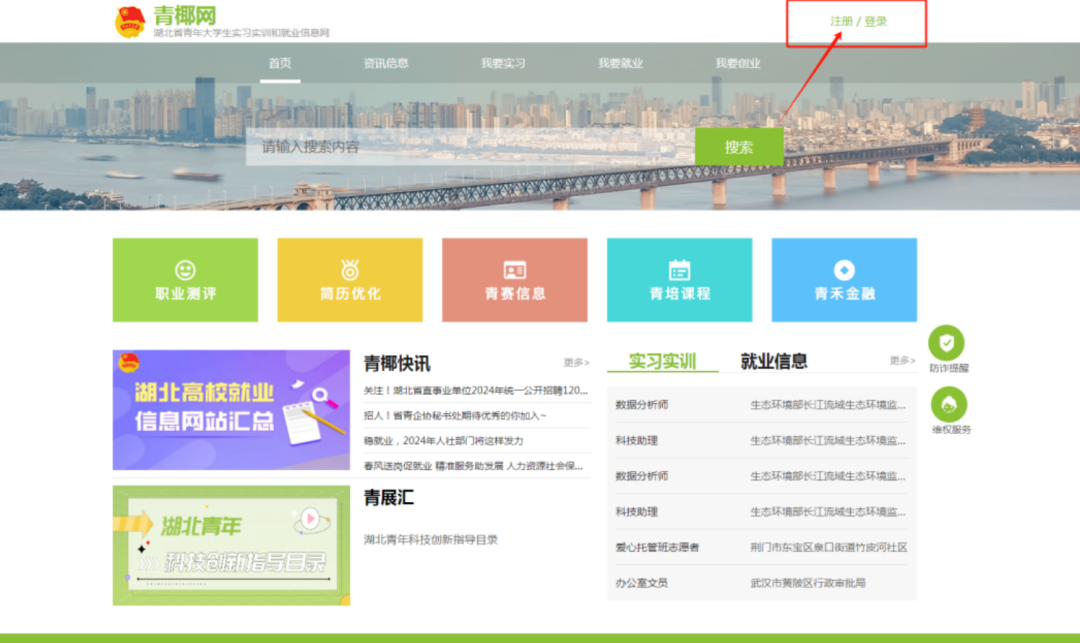Open news 稳就业，2024年人社部门将这样发力
The width and height of the screenshot is (1080, 643).
[x=444, y=441]
